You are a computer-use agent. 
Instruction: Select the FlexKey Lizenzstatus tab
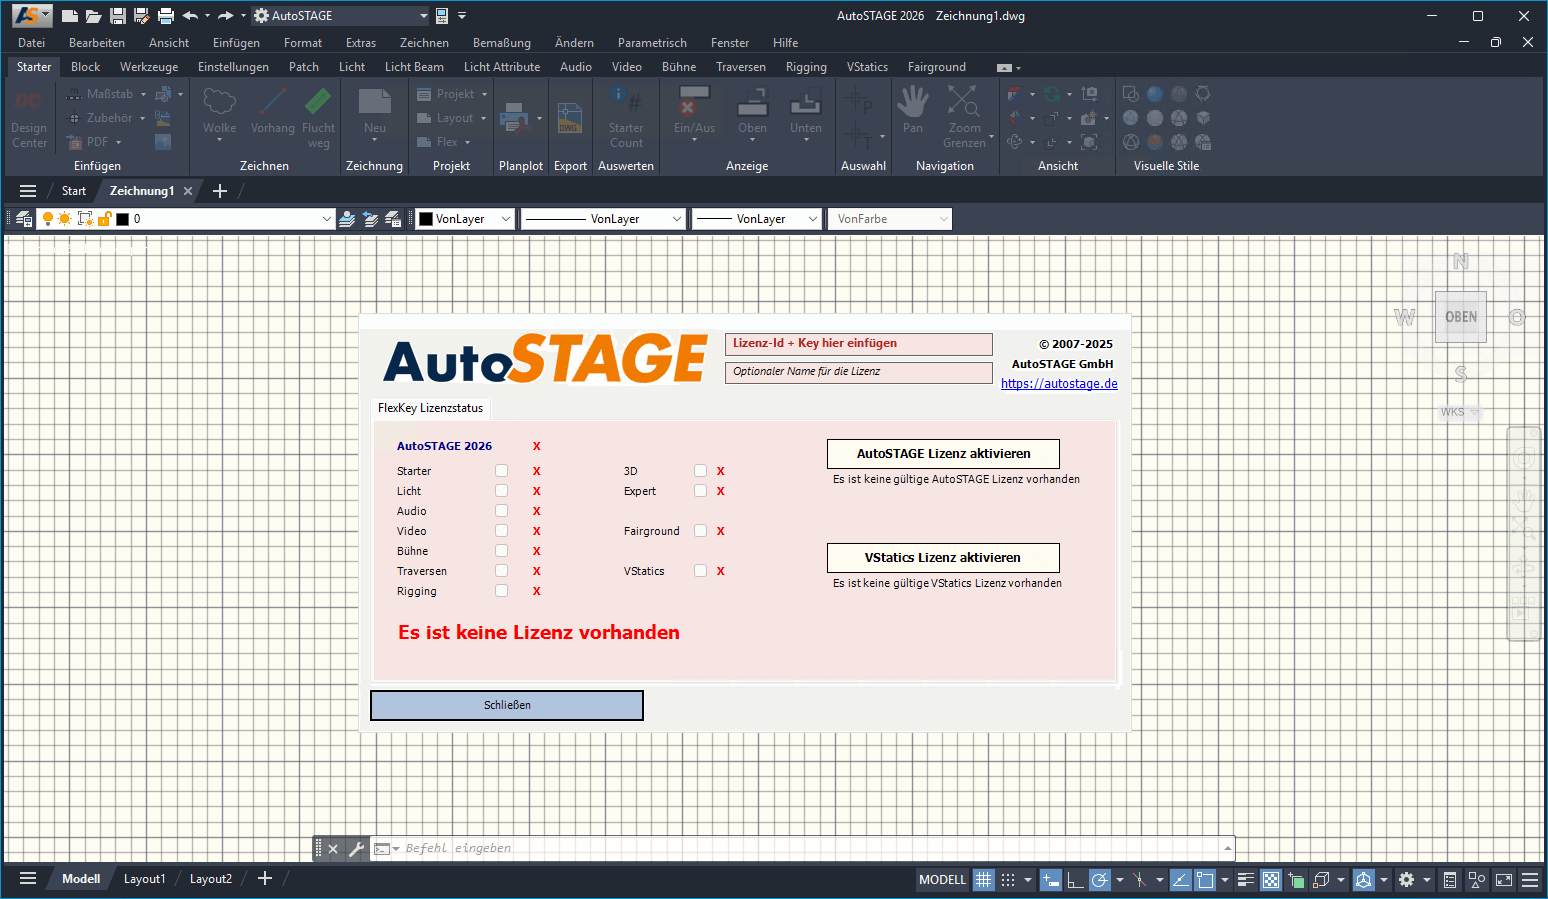(430, 408)
